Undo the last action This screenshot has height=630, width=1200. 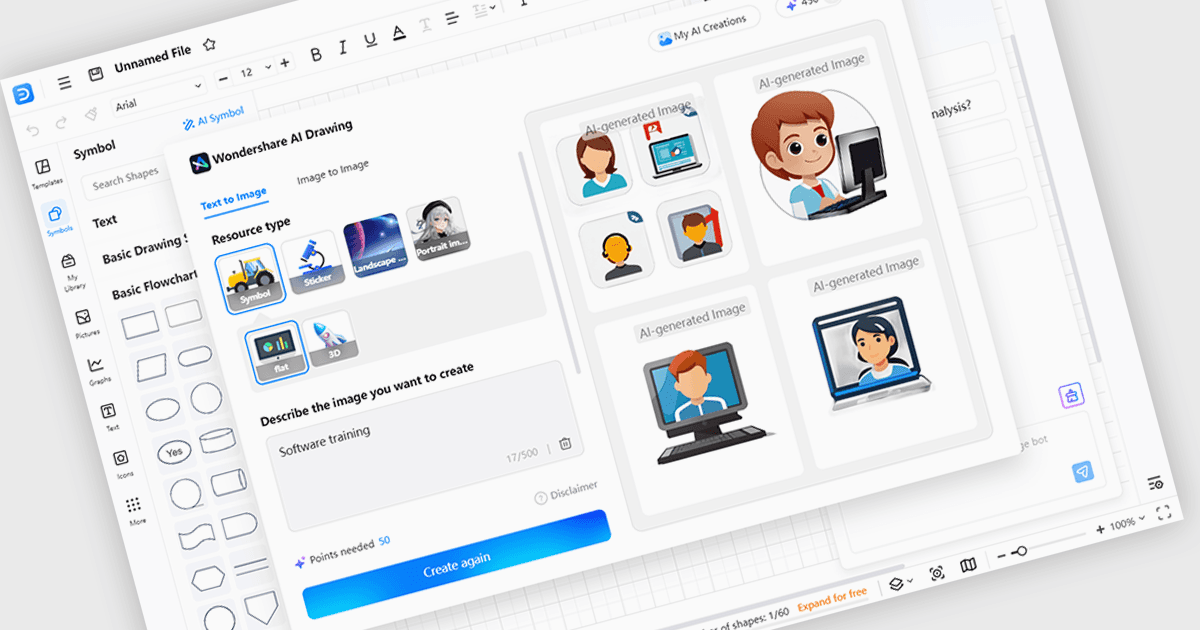[x=33, y=130]
